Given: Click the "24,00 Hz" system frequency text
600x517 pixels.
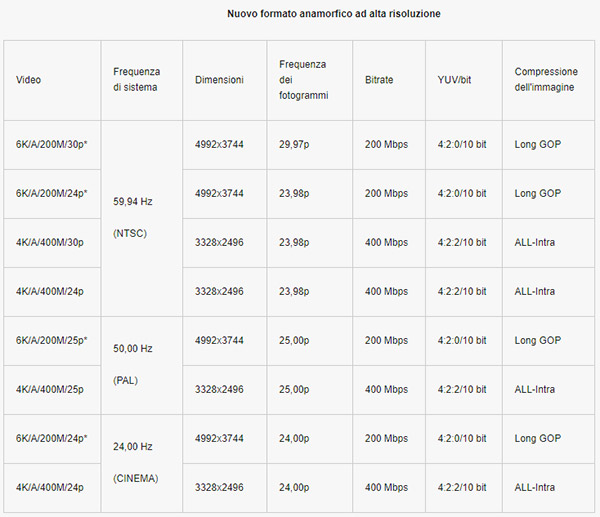Looking at the screenshot, I should [x=134, y=445].
